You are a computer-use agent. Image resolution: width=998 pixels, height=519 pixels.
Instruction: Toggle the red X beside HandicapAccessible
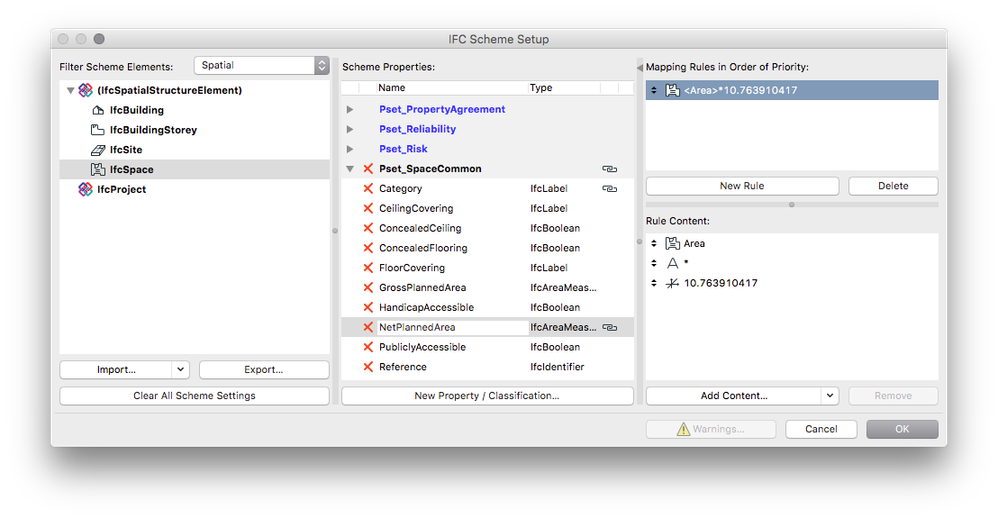368,307
